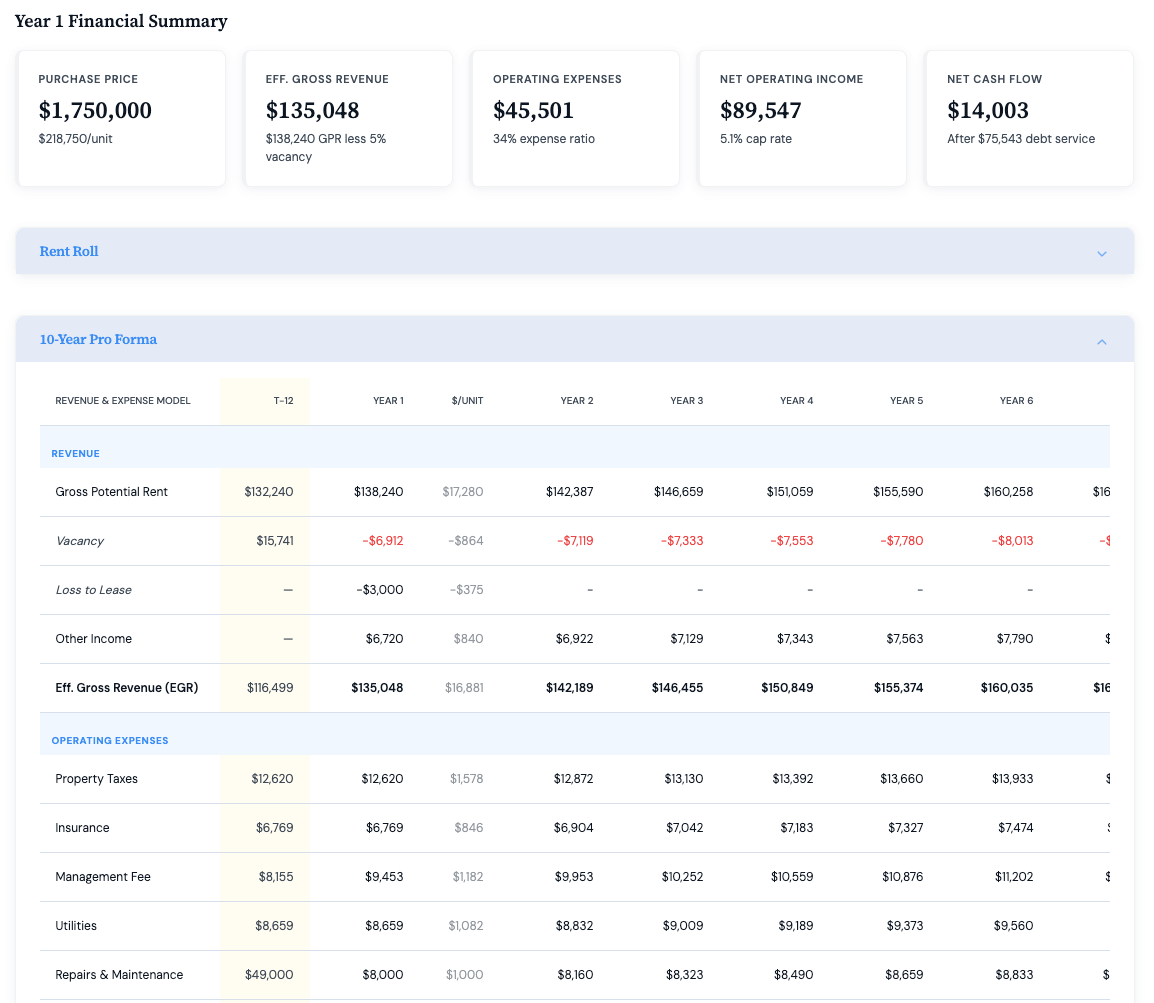Image resolution: width=1154 pixels, height=1003 pixels.
Task: Collapse 10-Year Pro Forma via chevron icon
Action: (1101, 341)
